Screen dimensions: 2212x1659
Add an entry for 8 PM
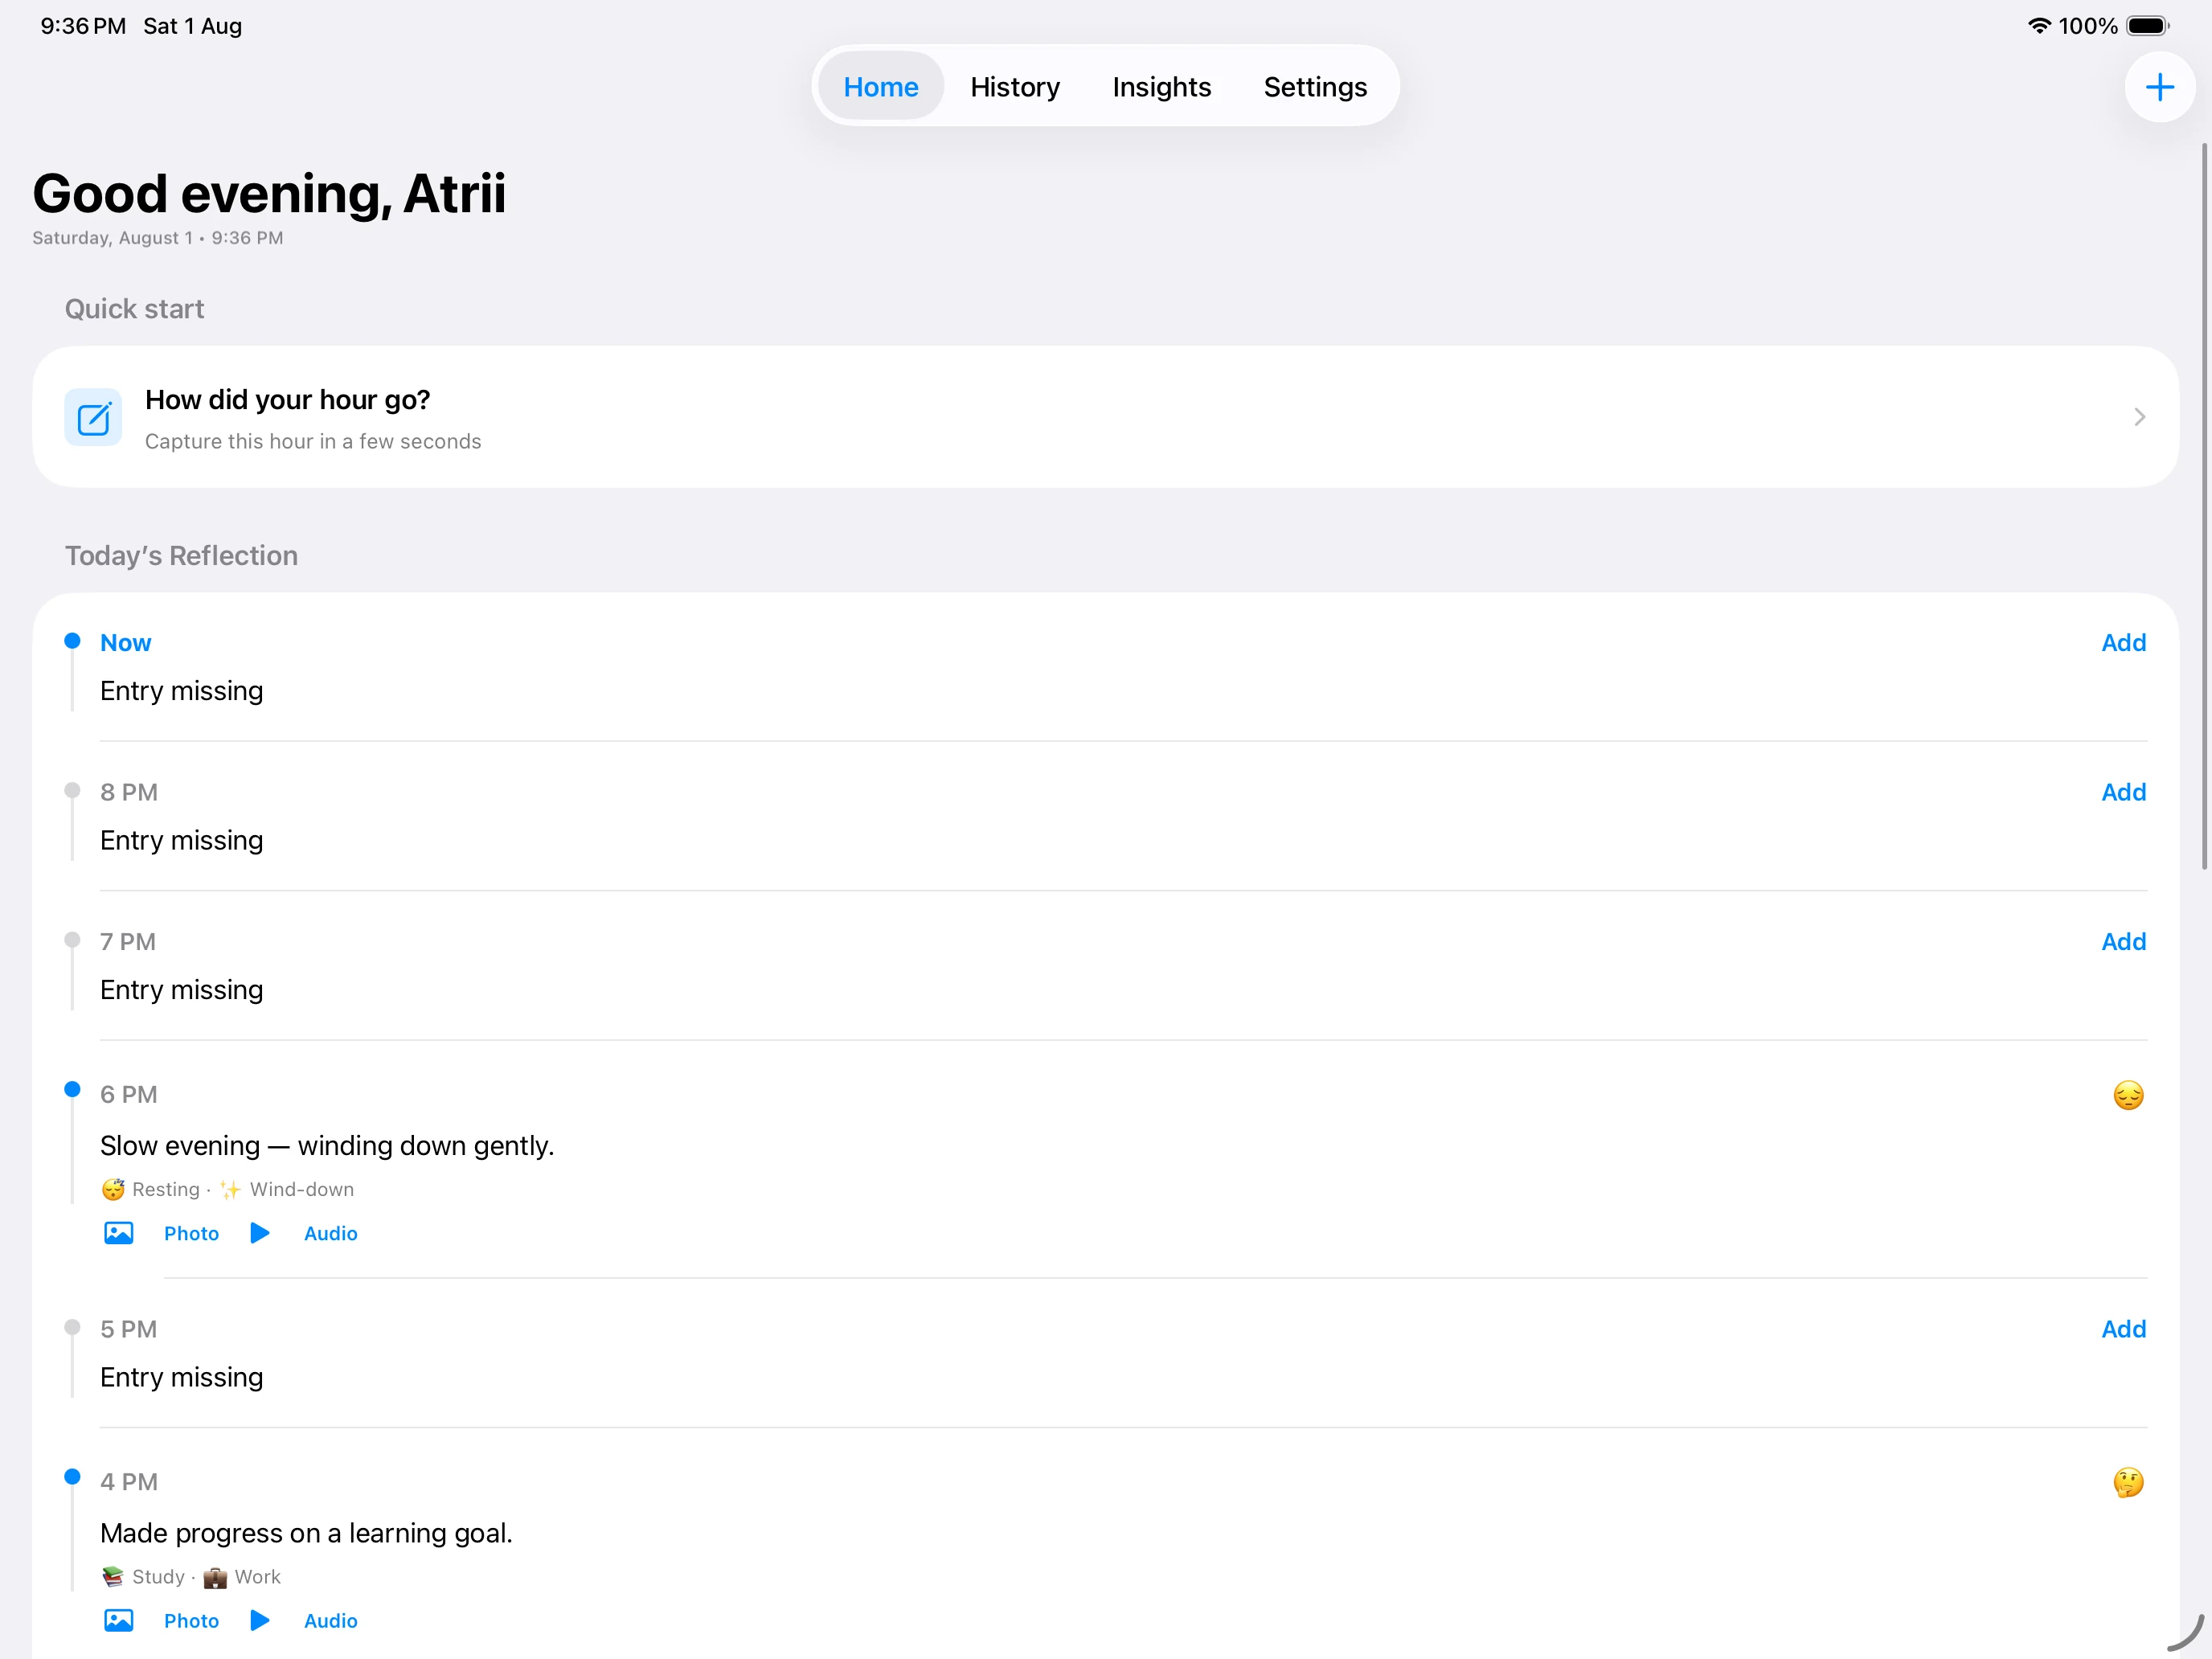(2123, 792)
